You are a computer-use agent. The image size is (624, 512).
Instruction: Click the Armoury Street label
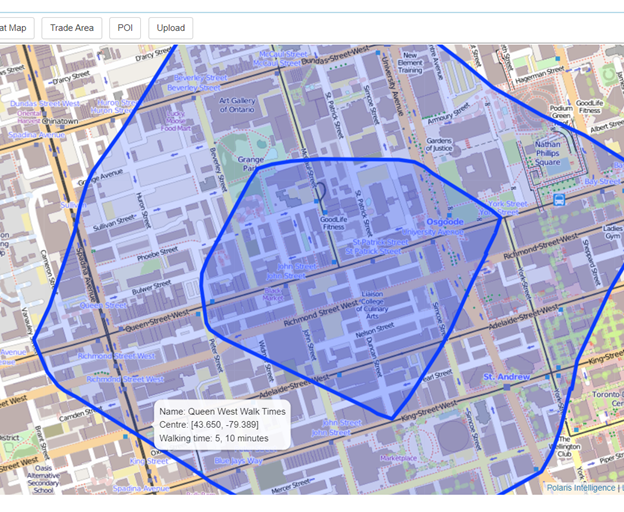(x=448, y=113)
